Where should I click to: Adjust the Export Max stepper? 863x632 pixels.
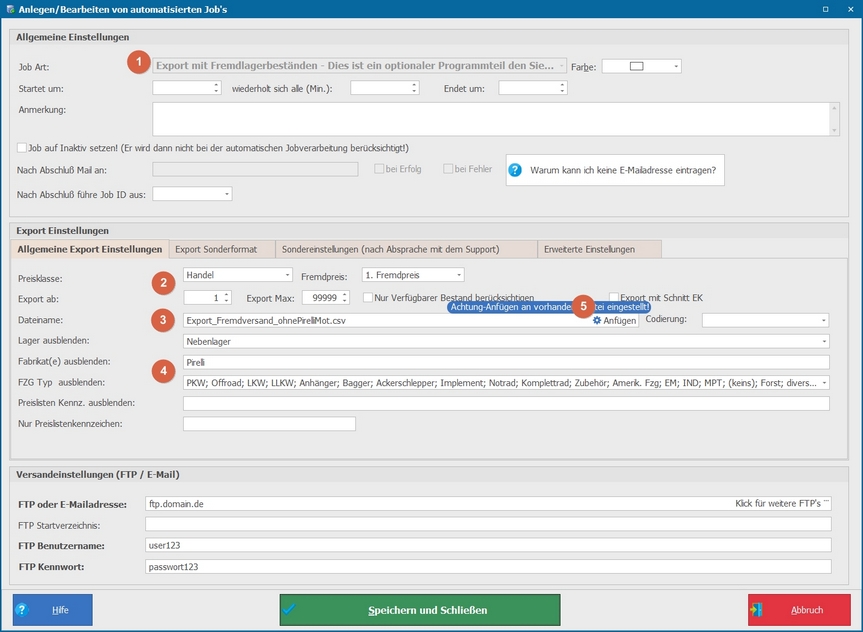pos(345,298)
